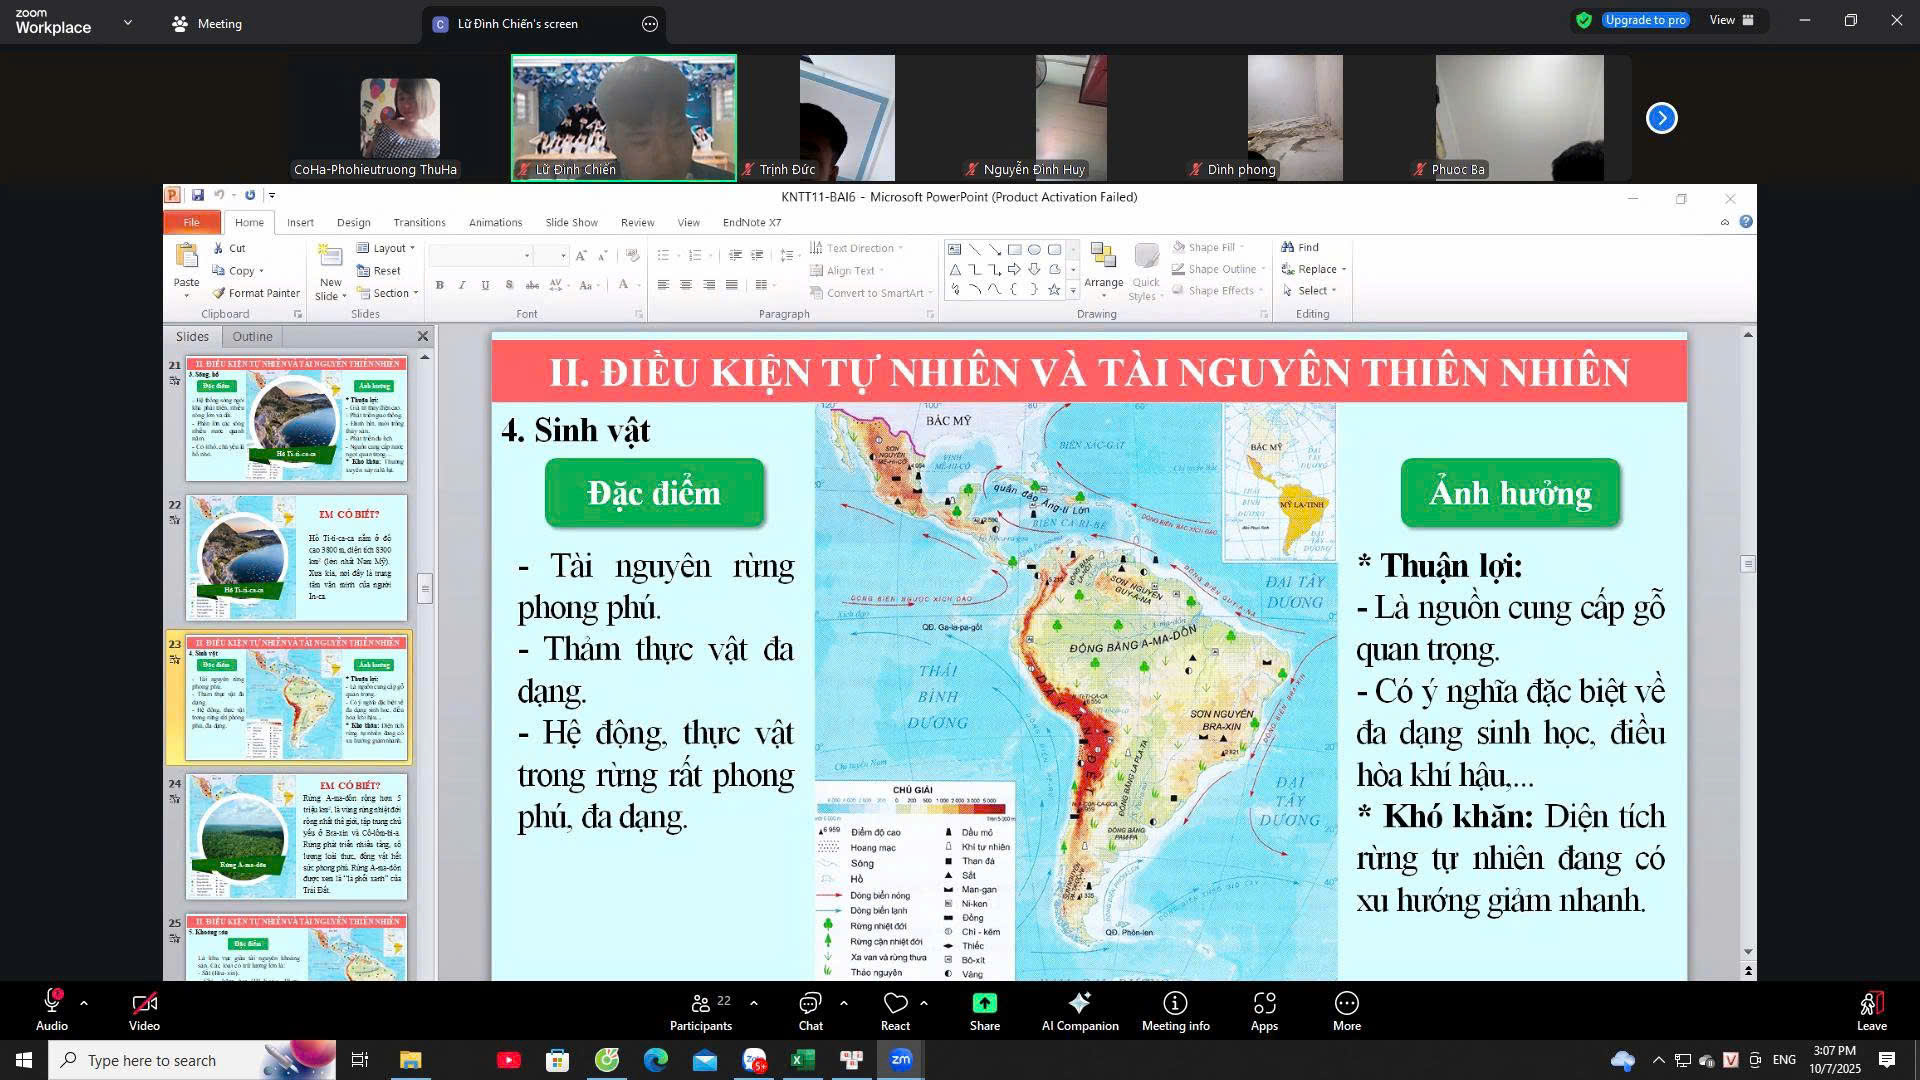
Task: Open the View dropdown in Zoom header
Action: coord(1731,20)
